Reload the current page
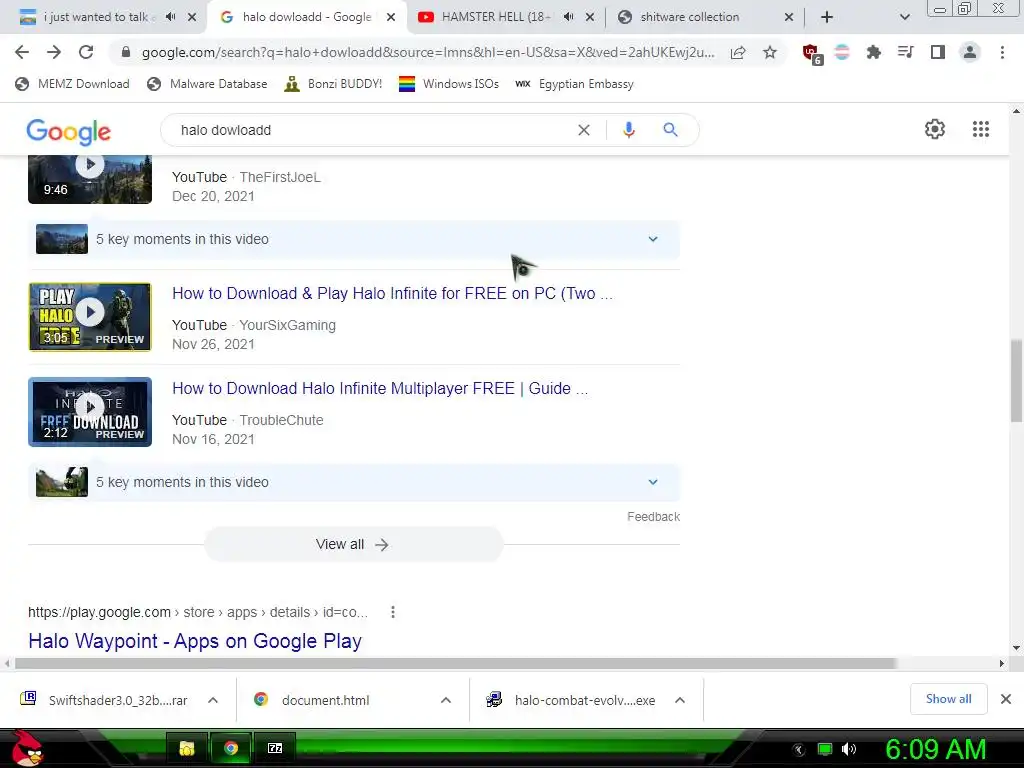Image resolution: width=1024 pixels, height=768 pixels. 86,52
